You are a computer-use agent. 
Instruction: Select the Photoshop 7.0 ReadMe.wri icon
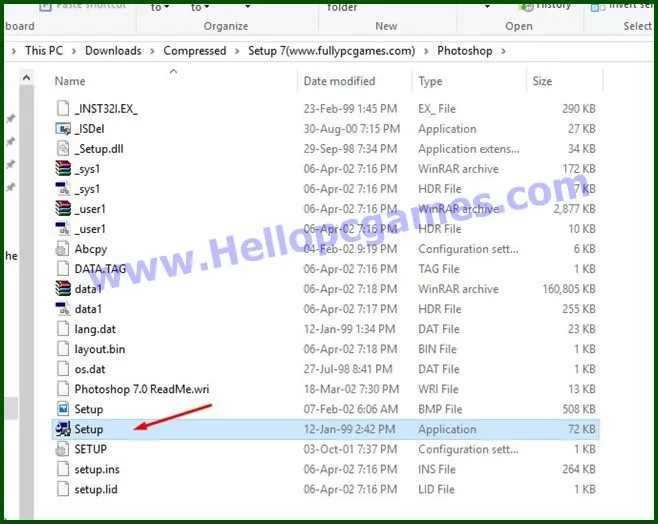point(63,389)
